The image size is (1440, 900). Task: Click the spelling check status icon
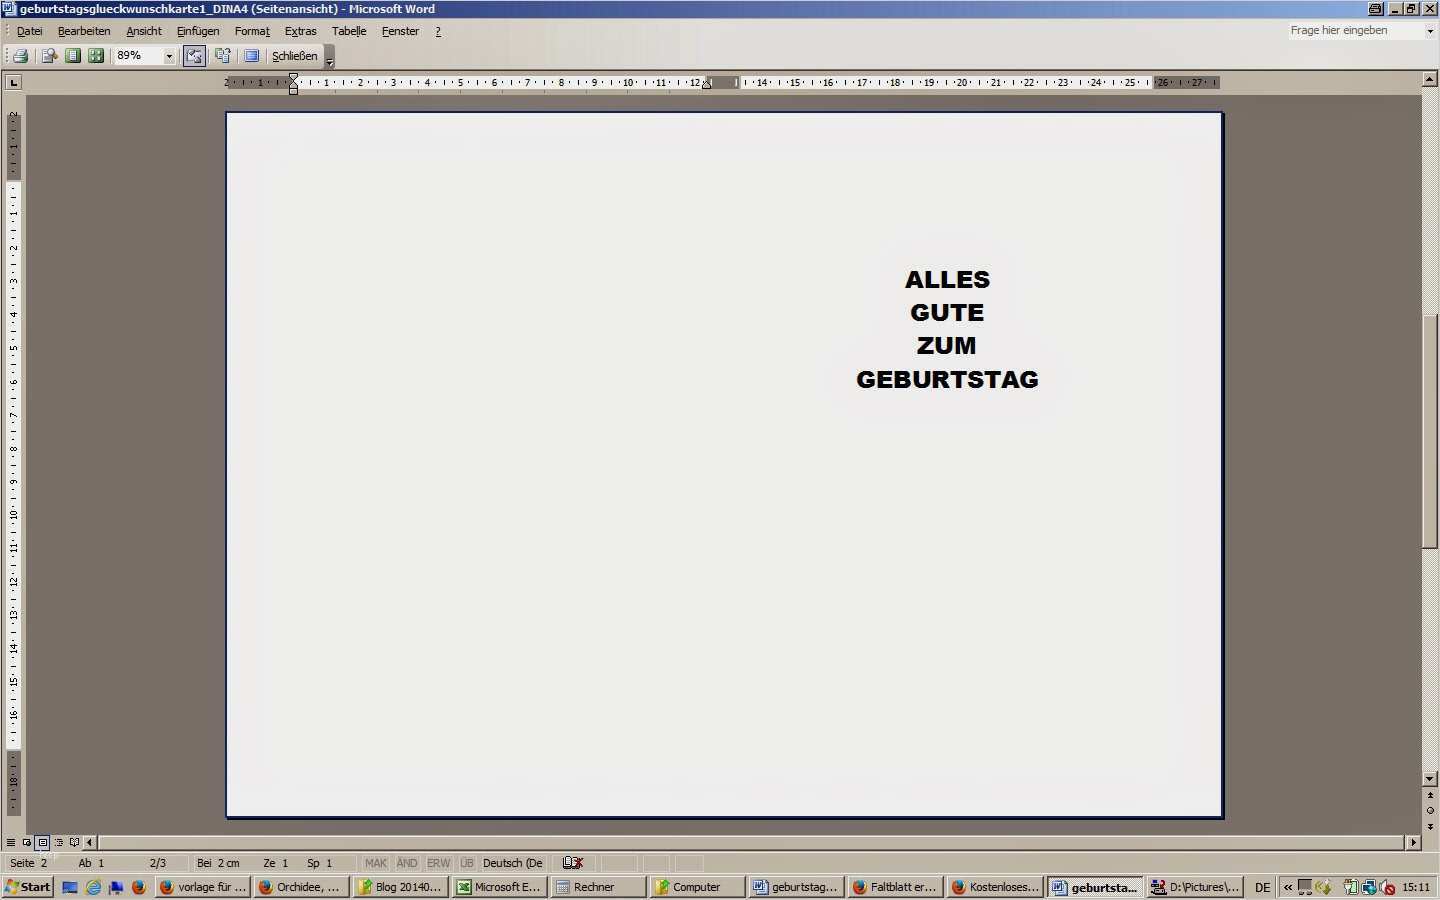click(573, 863)
